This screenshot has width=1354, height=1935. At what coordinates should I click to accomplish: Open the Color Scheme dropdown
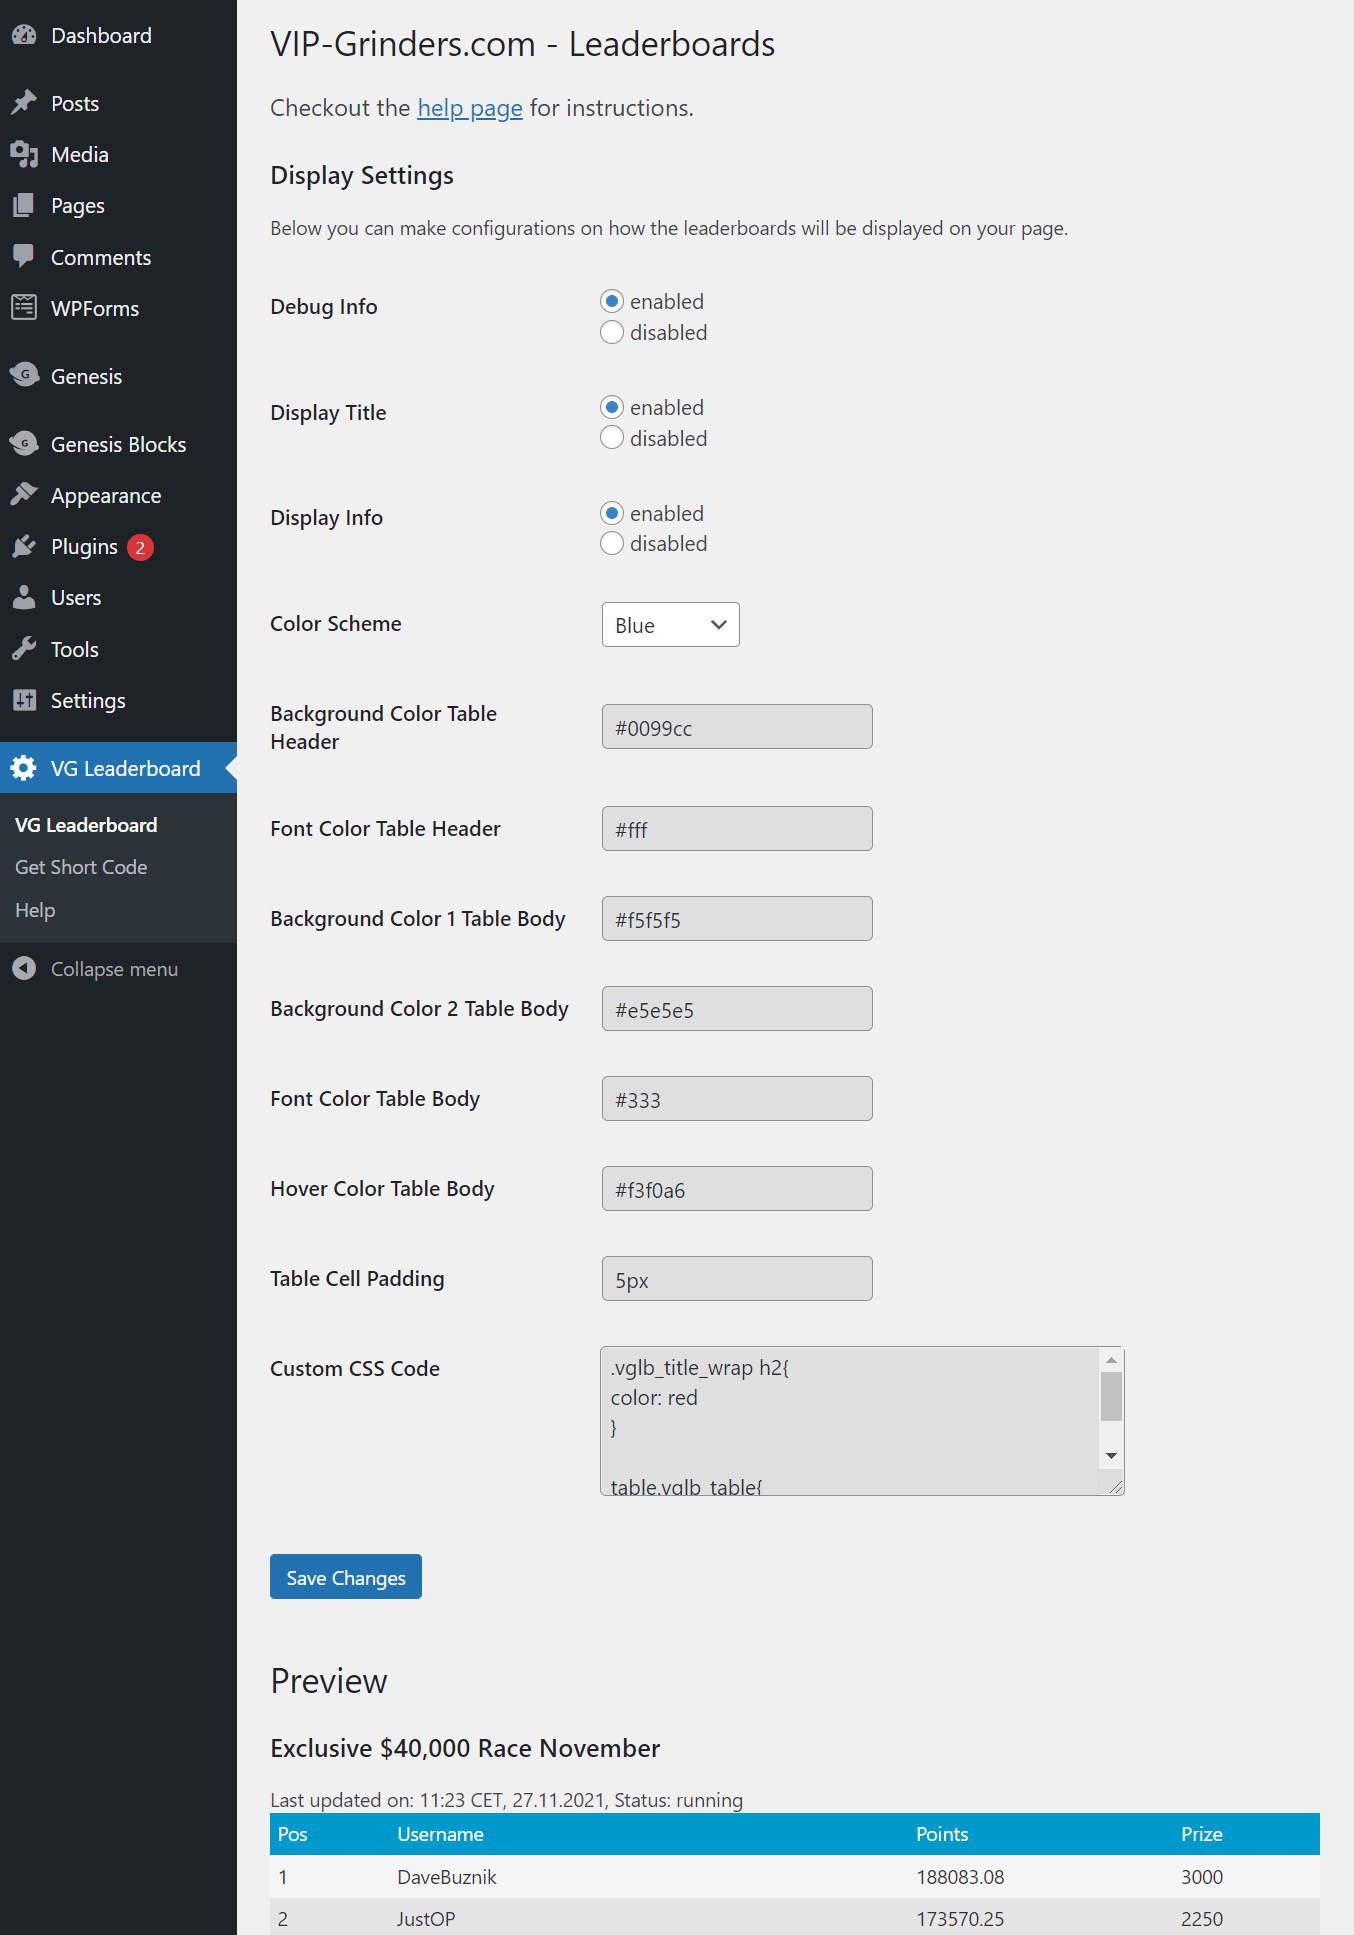[x=671, y=625]
